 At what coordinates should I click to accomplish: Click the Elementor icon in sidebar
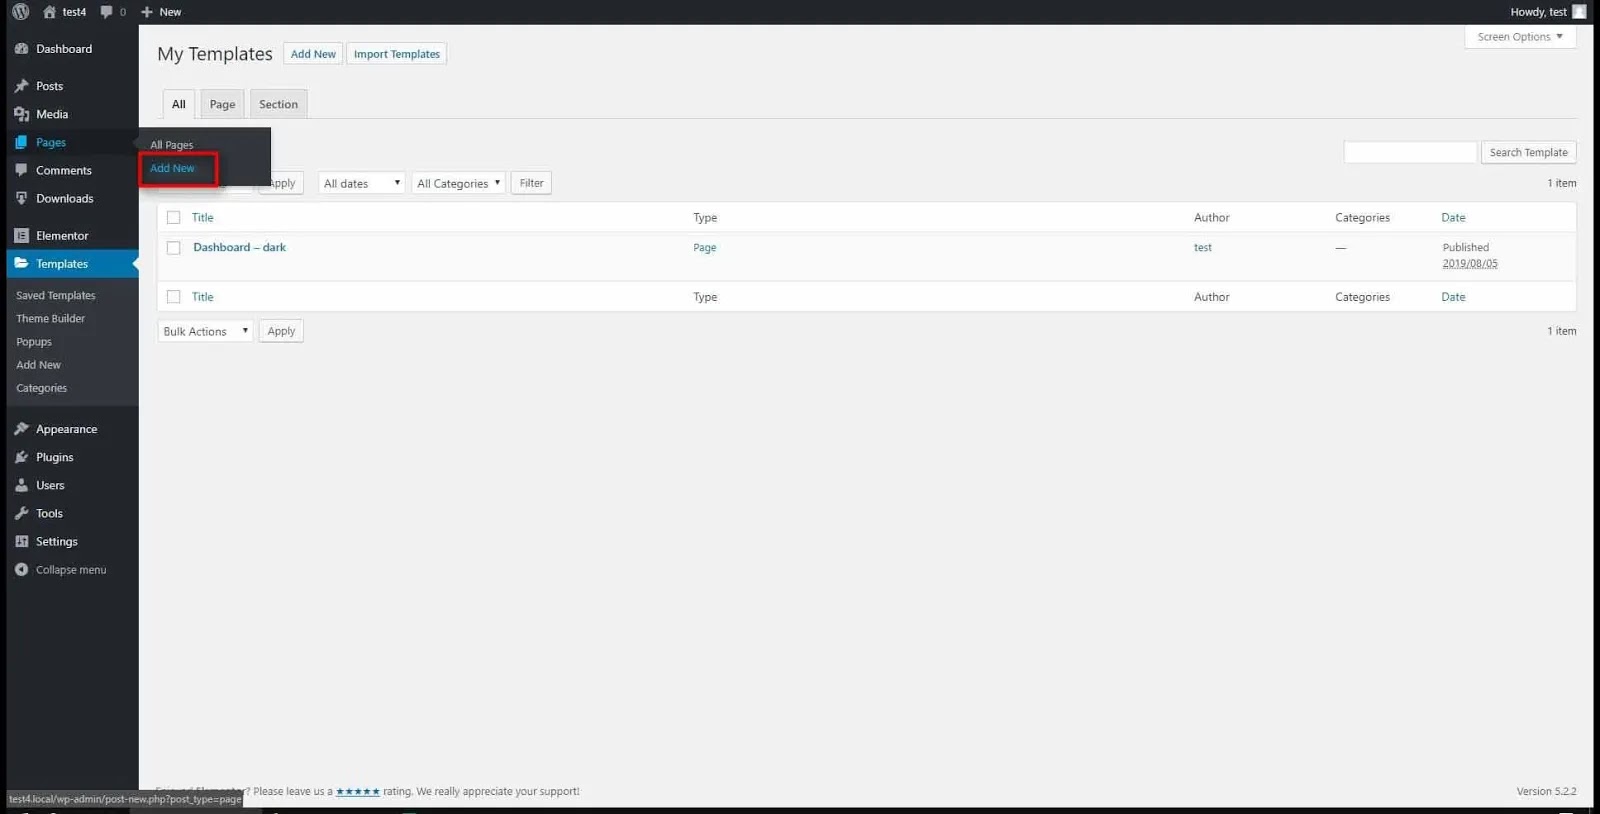click(x=21, y=236)
